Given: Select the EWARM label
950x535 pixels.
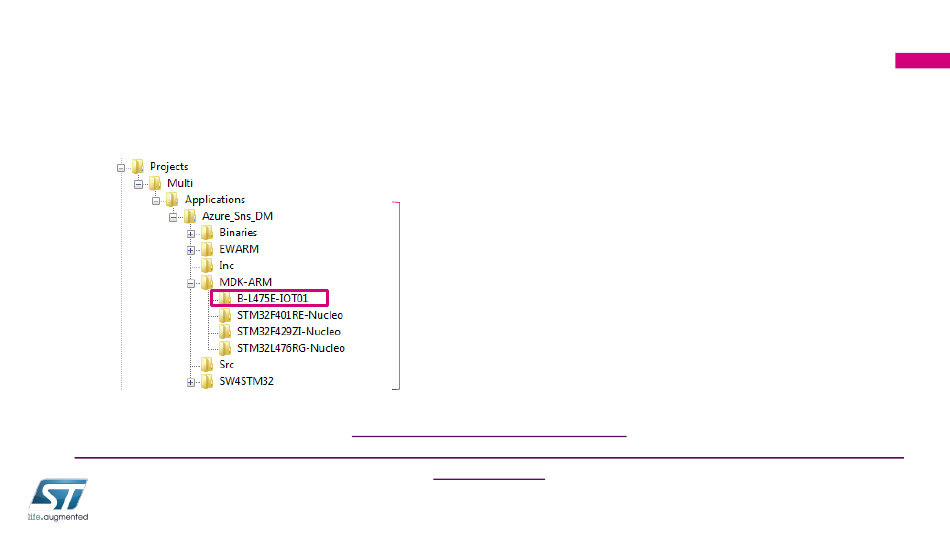Looking at the screenshot, I should coord(239,249).
